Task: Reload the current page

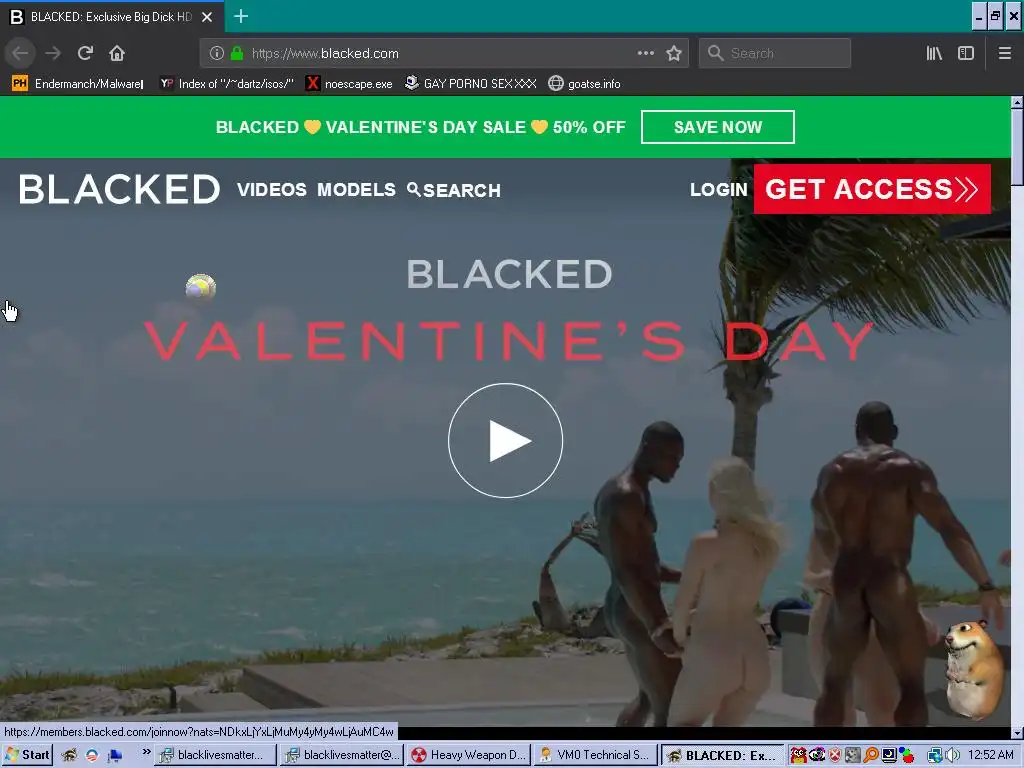Action: 85,53
